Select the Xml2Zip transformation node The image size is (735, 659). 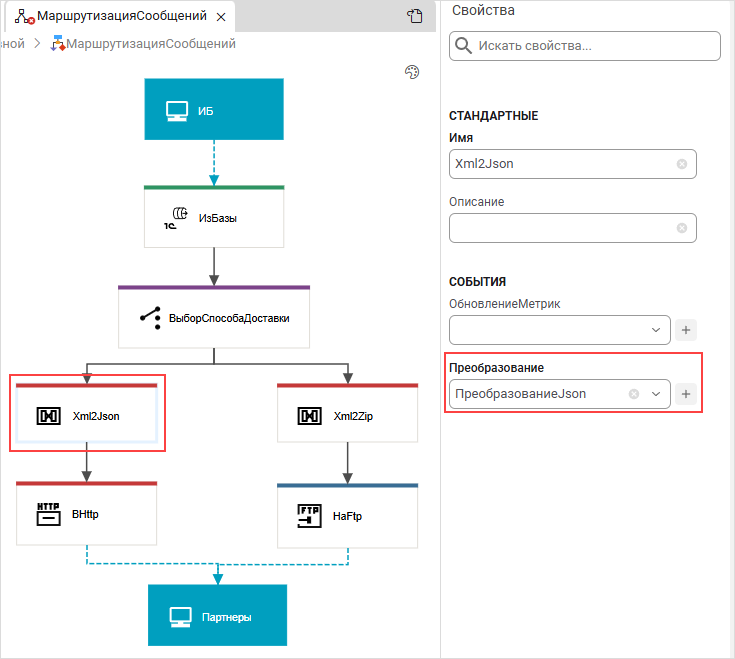347,415
